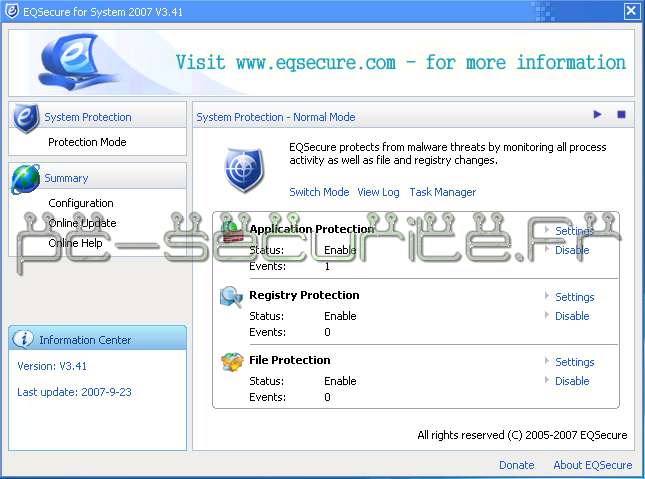Image resolution: width=645 pixels, height=479 pixels.
Task: Click the Application Protection icon
Action: [x=232, y=233]
